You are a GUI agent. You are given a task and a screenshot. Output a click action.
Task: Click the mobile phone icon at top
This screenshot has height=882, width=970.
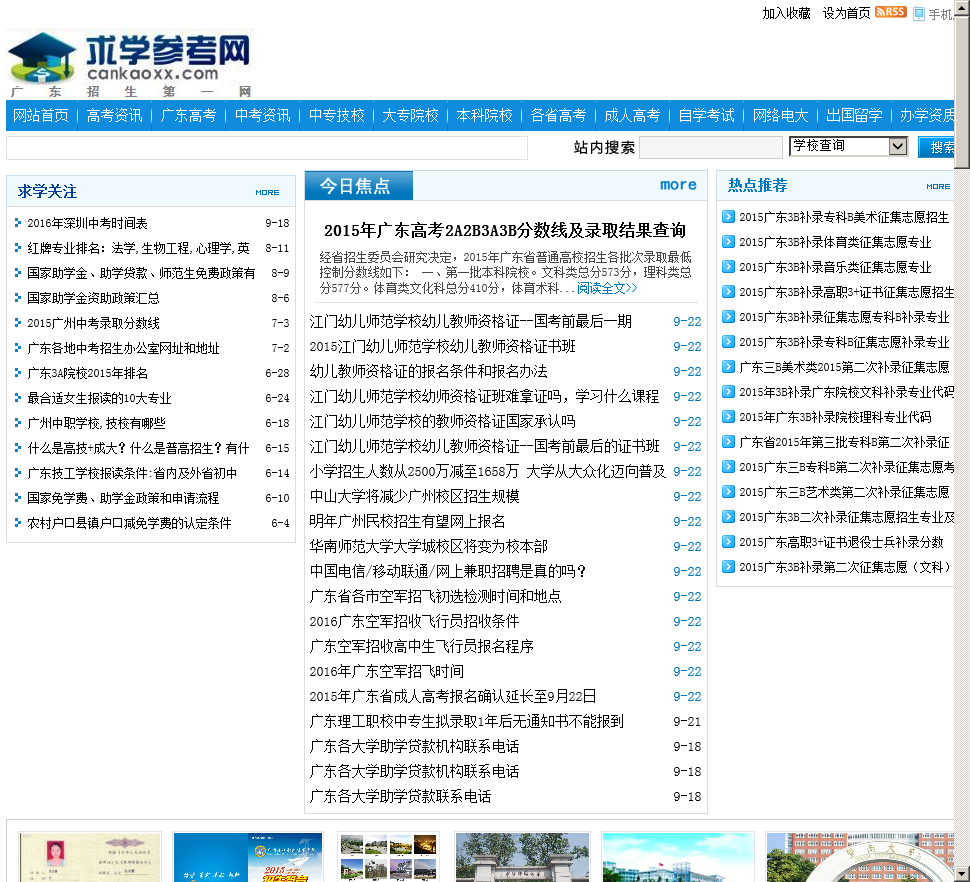(x=919, y=14)
